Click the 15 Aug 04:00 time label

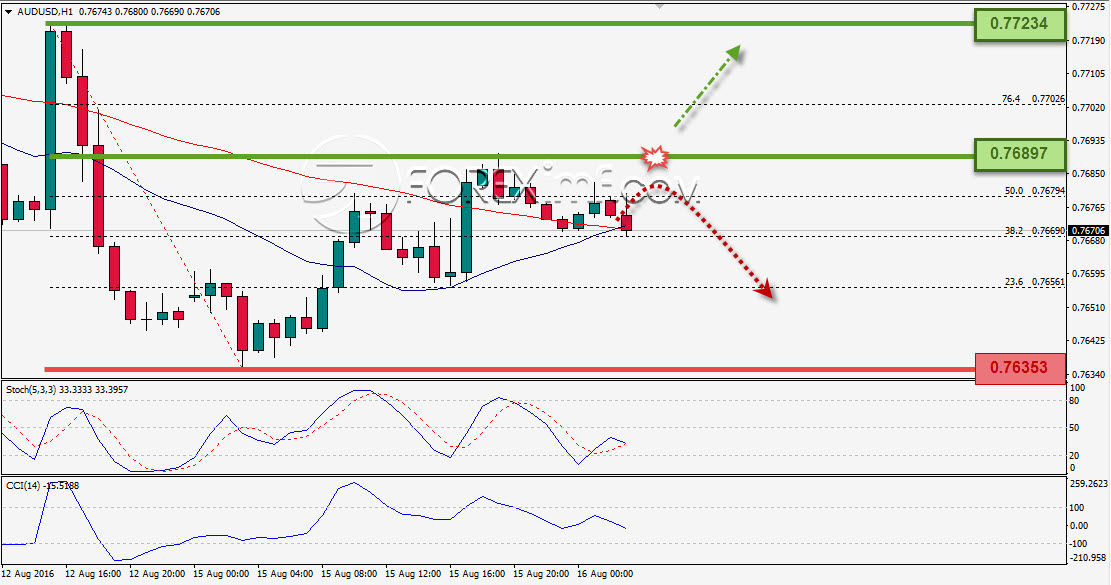[x=285, y=574]
